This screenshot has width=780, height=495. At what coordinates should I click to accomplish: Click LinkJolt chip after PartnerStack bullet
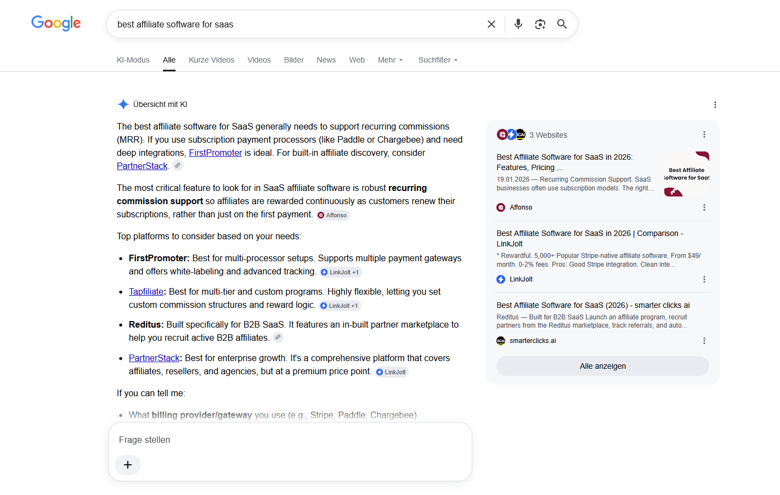point(391,372)
